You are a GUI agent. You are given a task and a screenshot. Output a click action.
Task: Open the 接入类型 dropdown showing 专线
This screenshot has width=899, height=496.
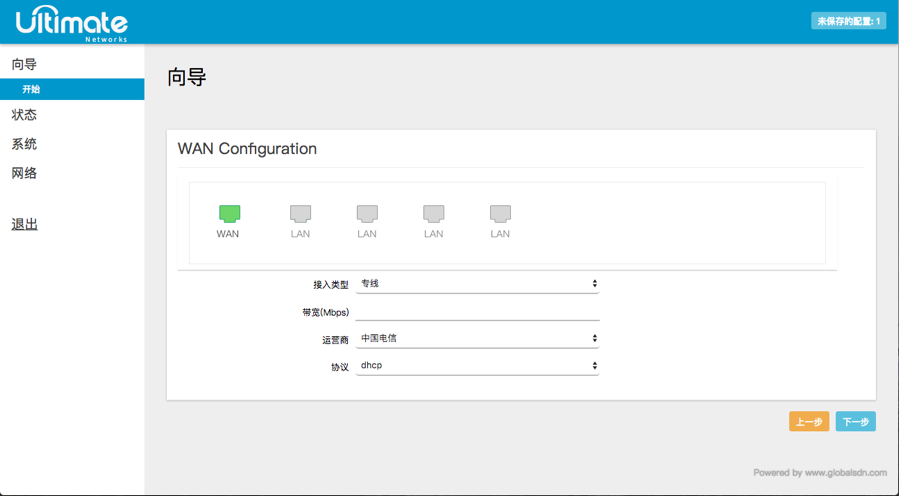[x=477, y=284]
